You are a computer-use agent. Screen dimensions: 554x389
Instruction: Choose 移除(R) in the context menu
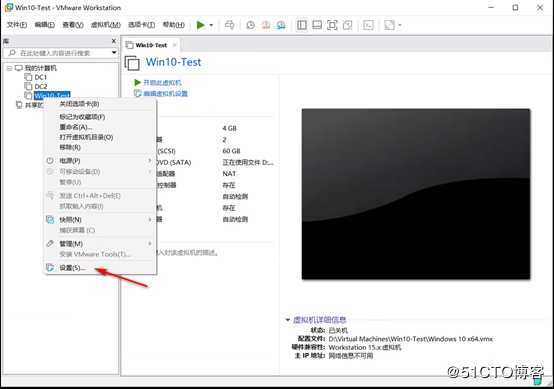point(100,147)
